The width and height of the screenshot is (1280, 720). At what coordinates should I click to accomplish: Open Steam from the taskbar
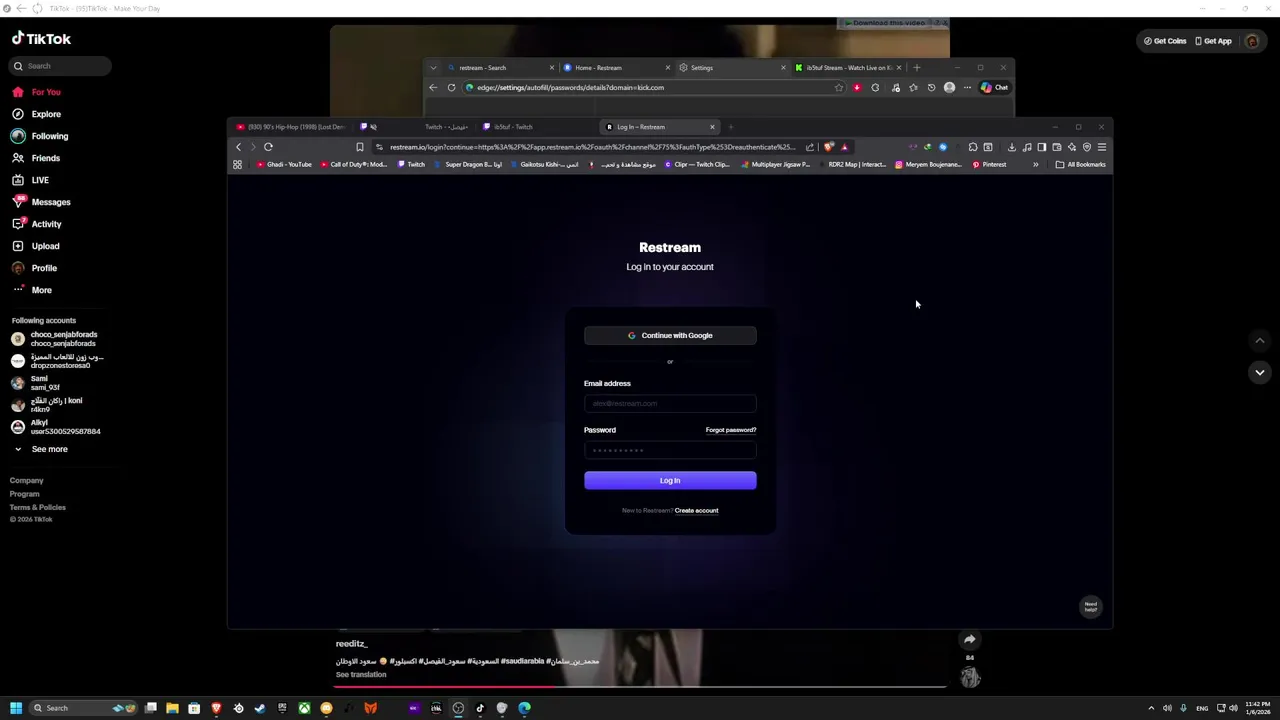260,708
